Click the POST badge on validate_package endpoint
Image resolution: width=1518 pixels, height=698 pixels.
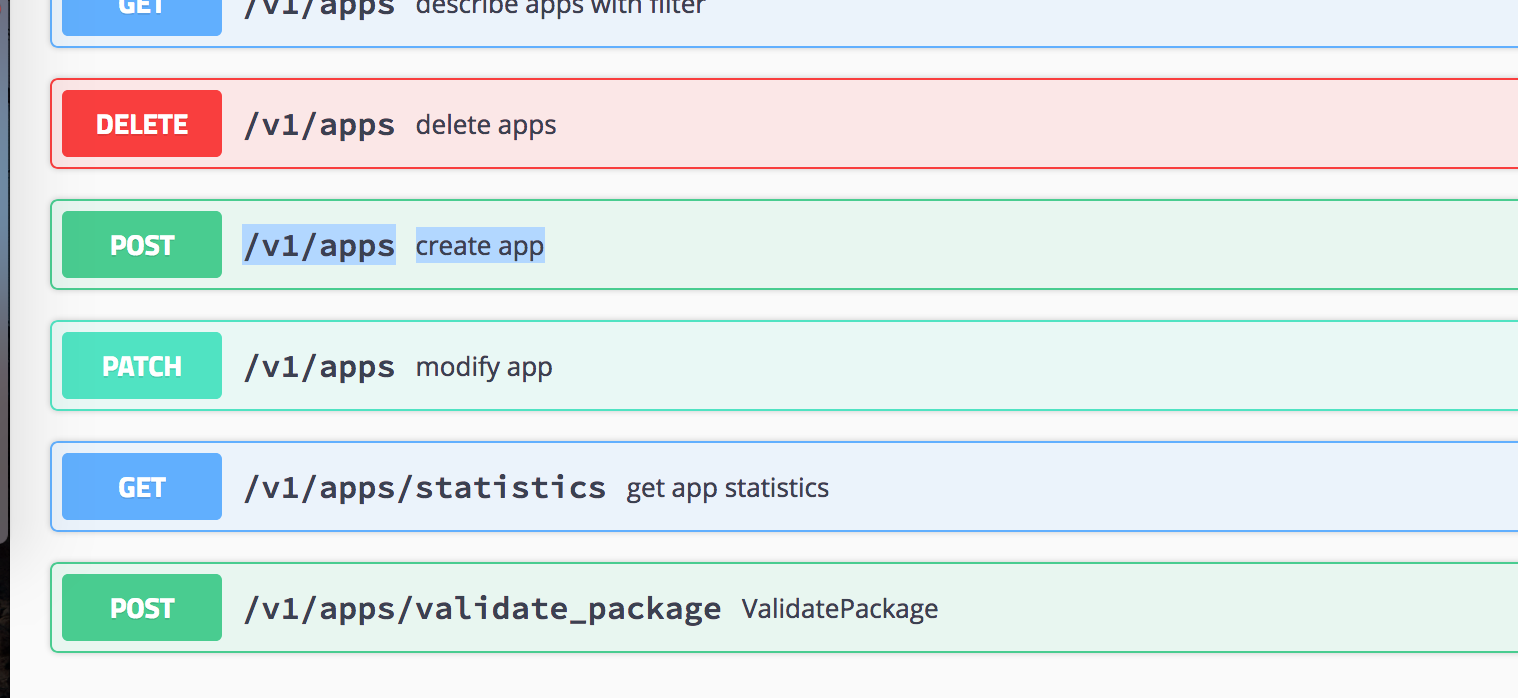(x=141, y=607)
